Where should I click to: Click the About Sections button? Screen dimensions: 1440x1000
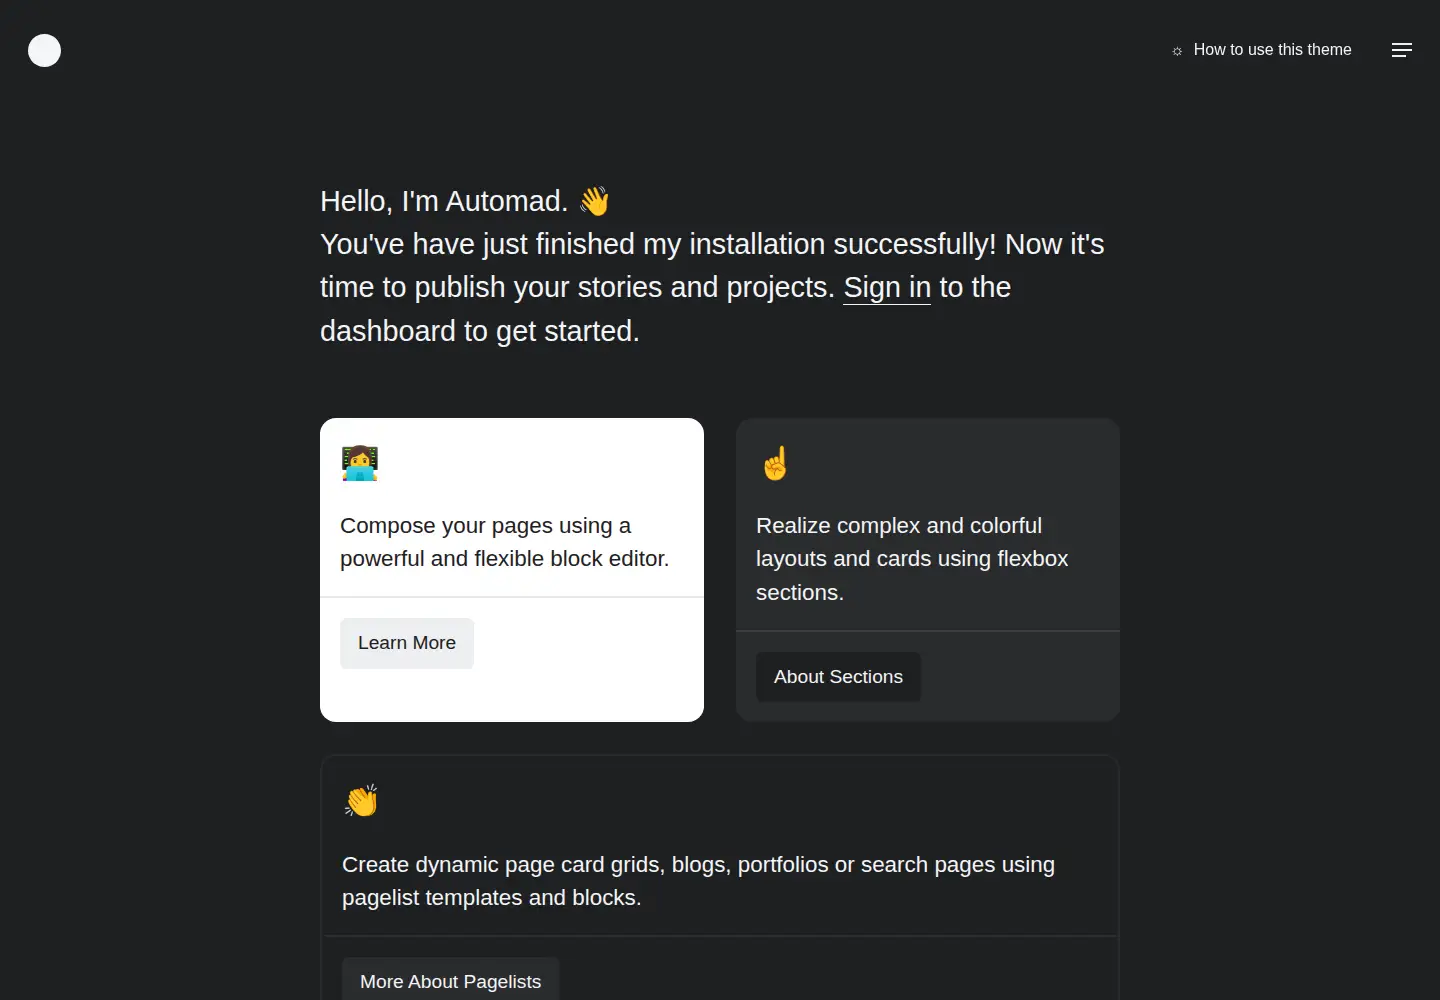(838, 677)
